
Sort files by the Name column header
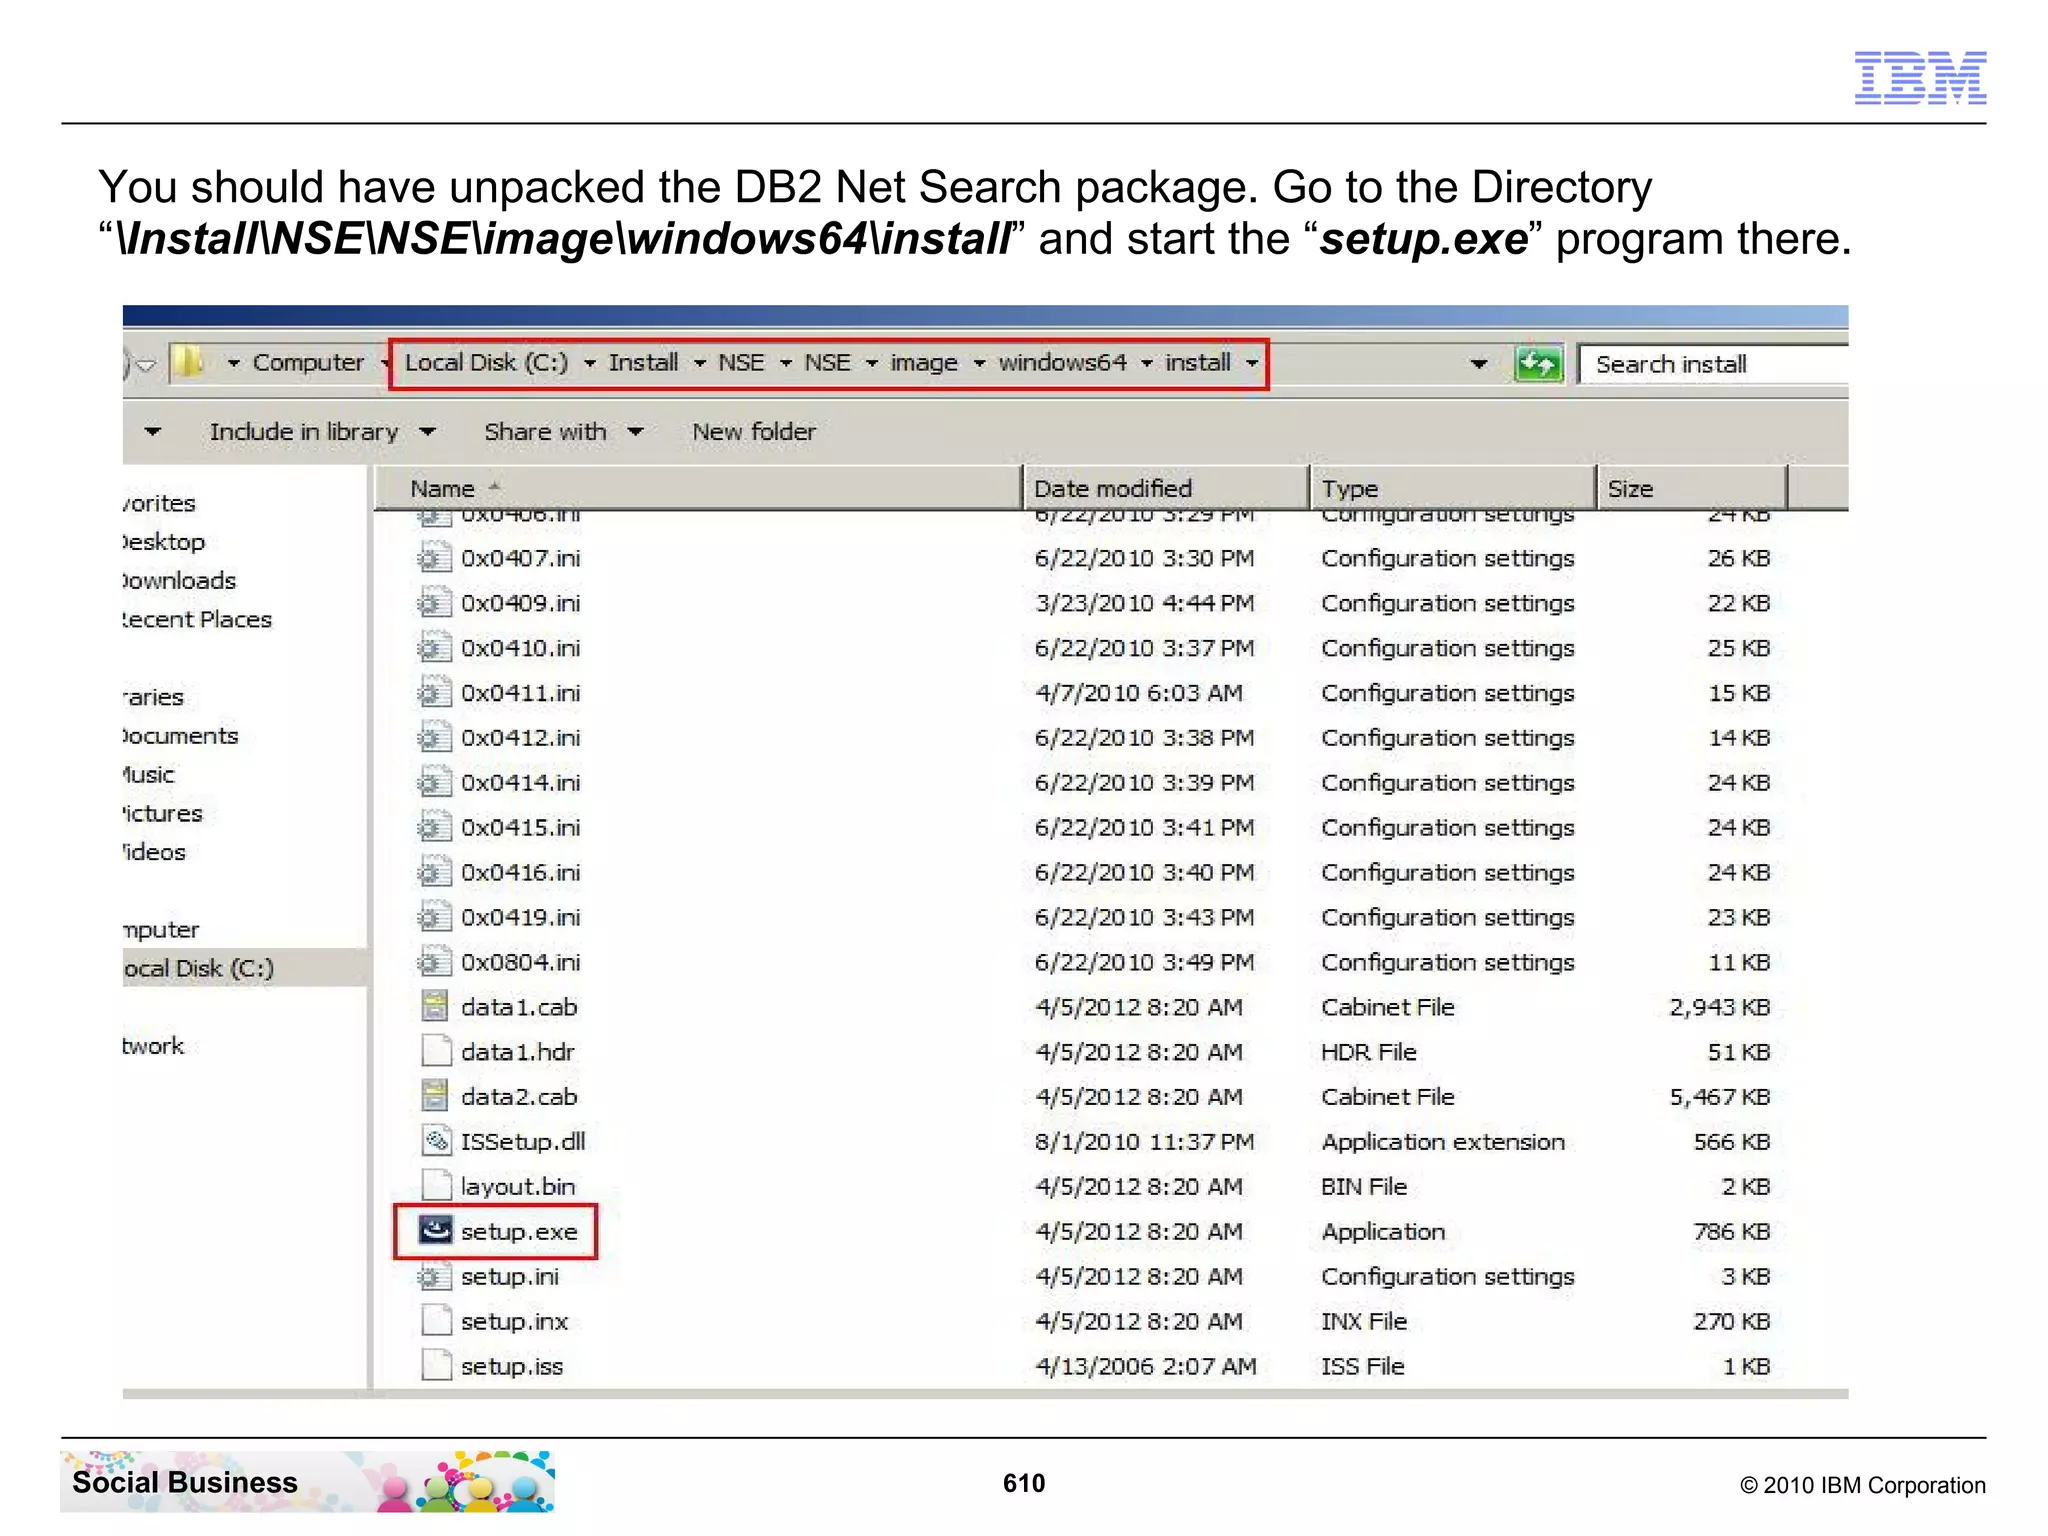tap(699, 488)
